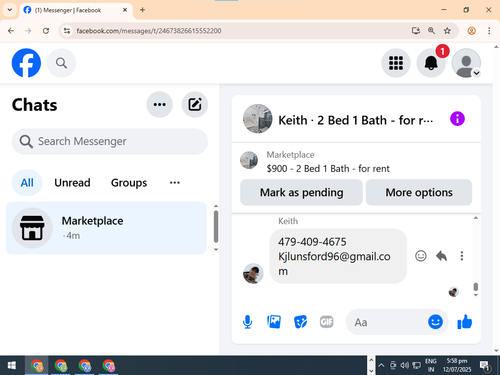Select the All chats filter
Screen dimensions: 500x375
27,183
